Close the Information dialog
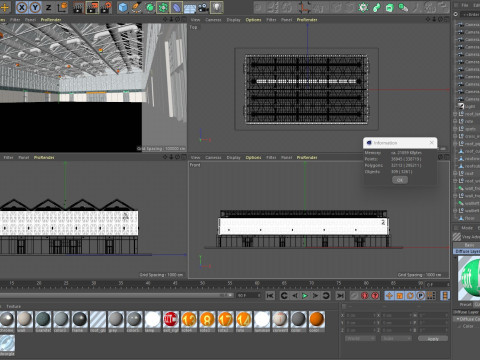Screen dimensions: 480x360 point(432,143)
